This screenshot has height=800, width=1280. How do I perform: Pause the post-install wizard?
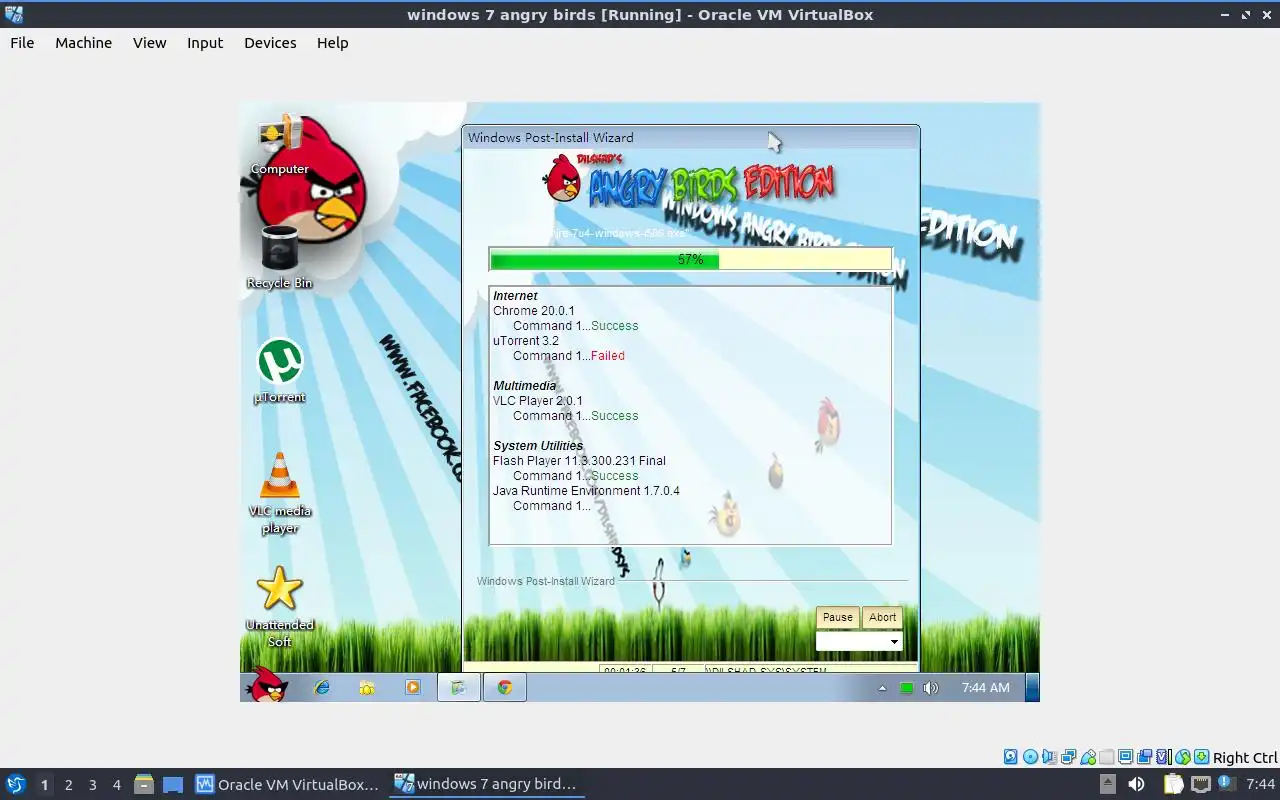click(838, 617)
